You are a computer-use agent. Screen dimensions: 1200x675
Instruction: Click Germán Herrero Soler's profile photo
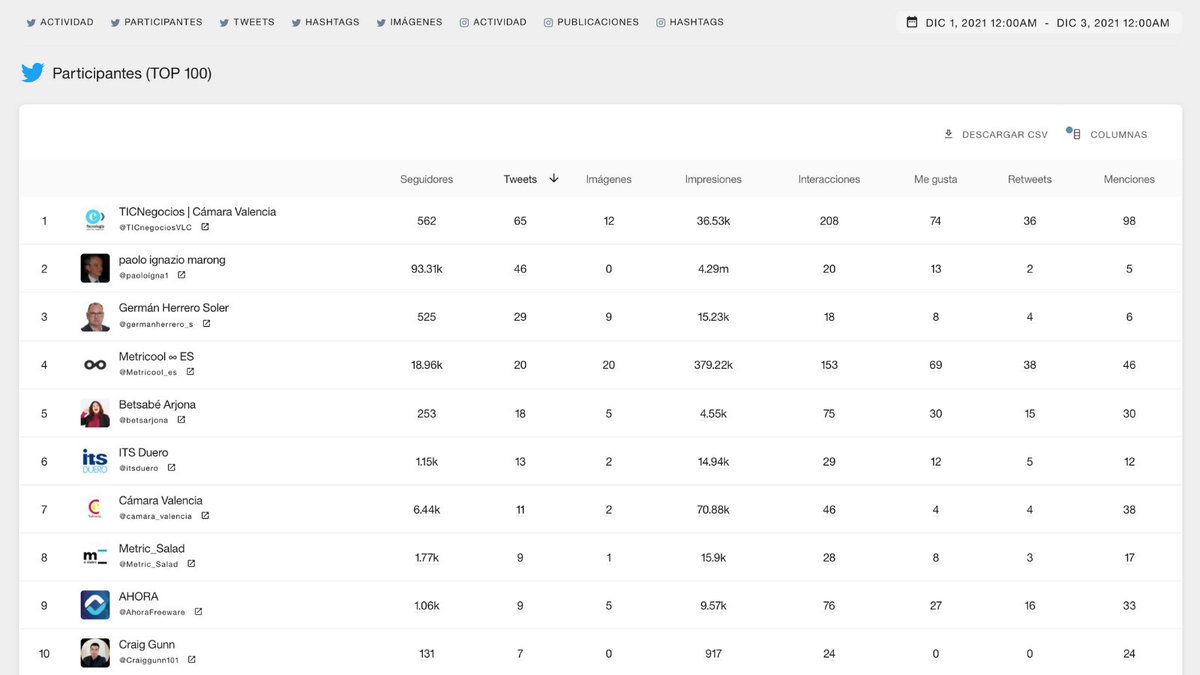pyautogui.click(x=95, y=316)
